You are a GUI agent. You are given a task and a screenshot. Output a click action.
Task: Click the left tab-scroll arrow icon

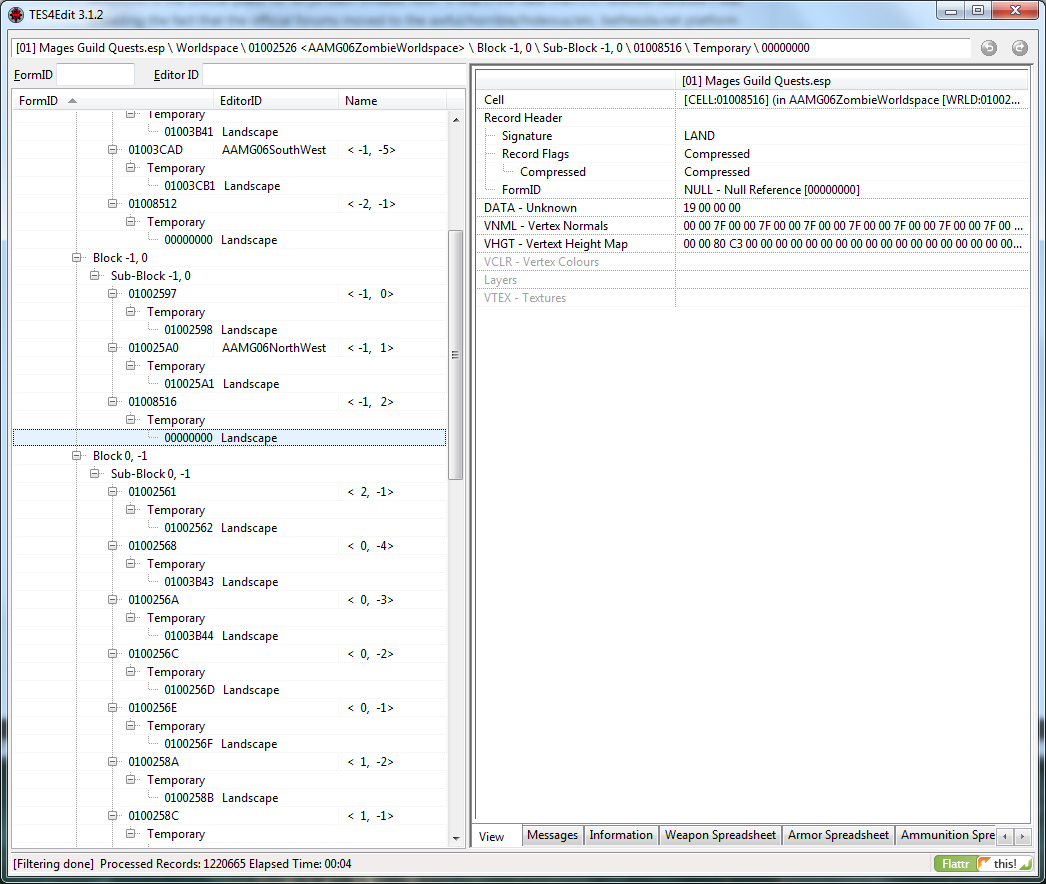[1005, 835]
